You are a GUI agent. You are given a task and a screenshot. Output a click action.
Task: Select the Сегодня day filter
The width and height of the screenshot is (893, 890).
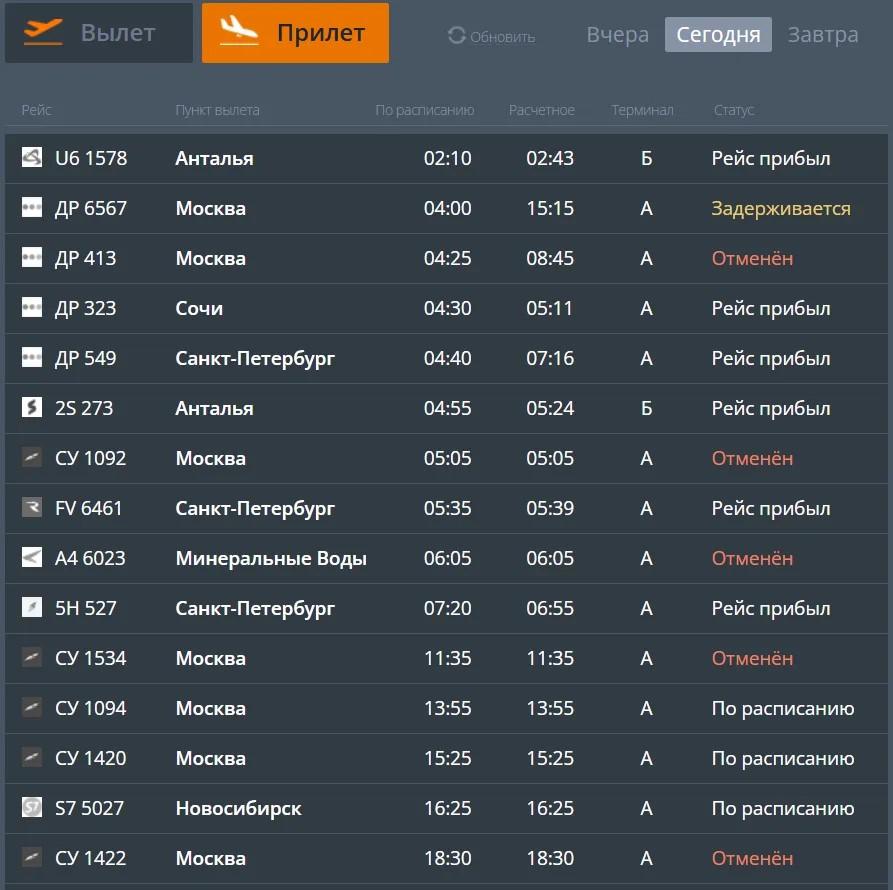718,35
